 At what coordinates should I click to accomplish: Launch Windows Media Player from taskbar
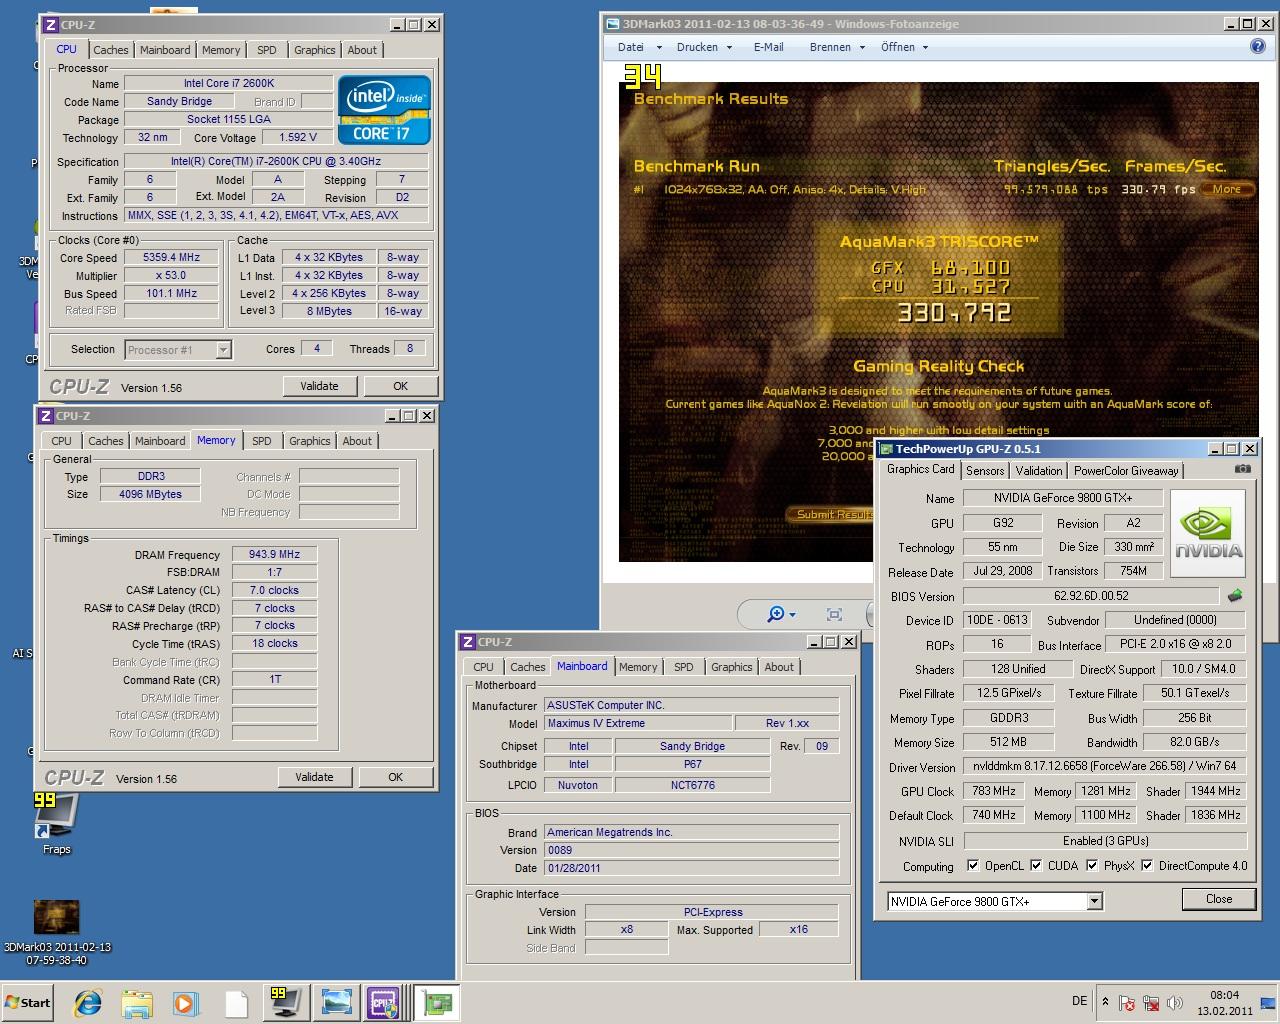coord(185,1003)
